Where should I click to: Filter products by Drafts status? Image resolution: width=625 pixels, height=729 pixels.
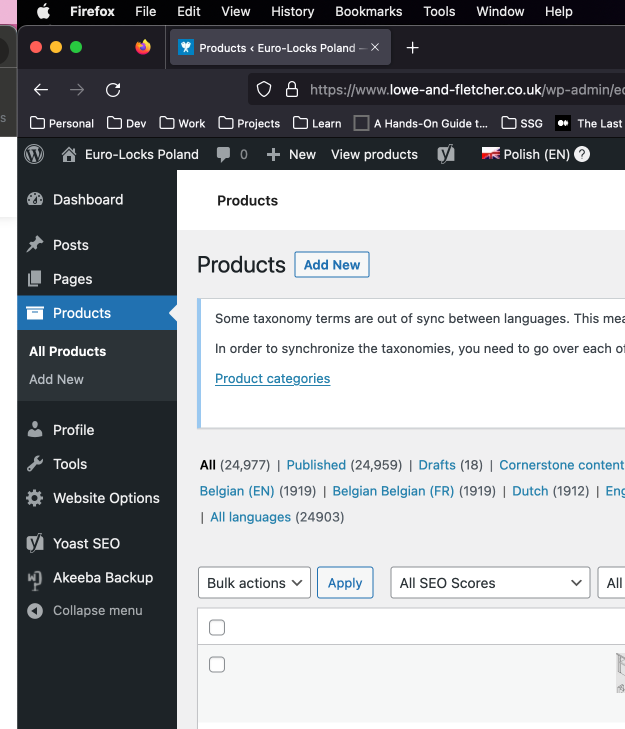coord(436,465)
